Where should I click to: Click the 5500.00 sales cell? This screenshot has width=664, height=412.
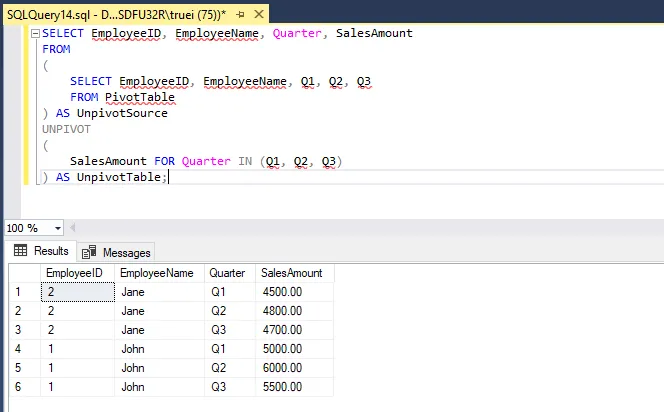295,387
